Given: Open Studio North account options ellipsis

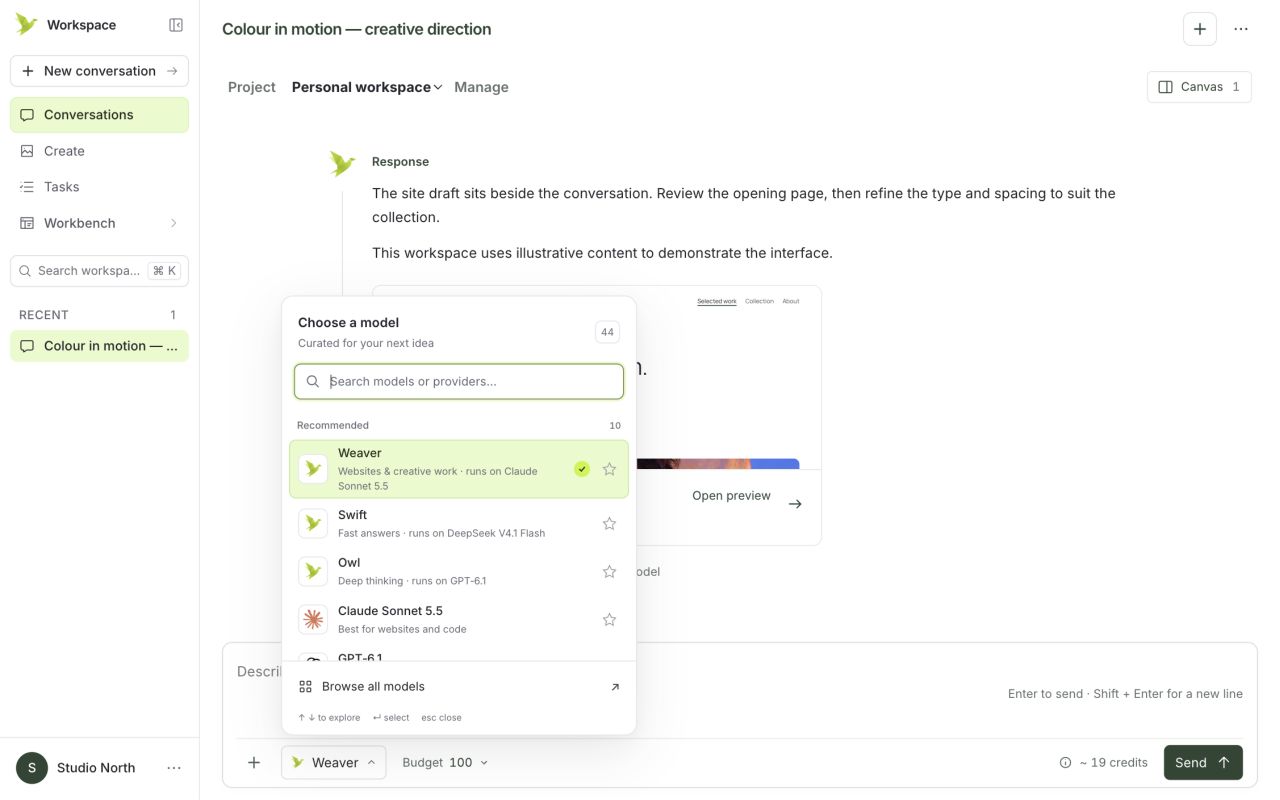Looking at the screenshot, I should [174, 768].
